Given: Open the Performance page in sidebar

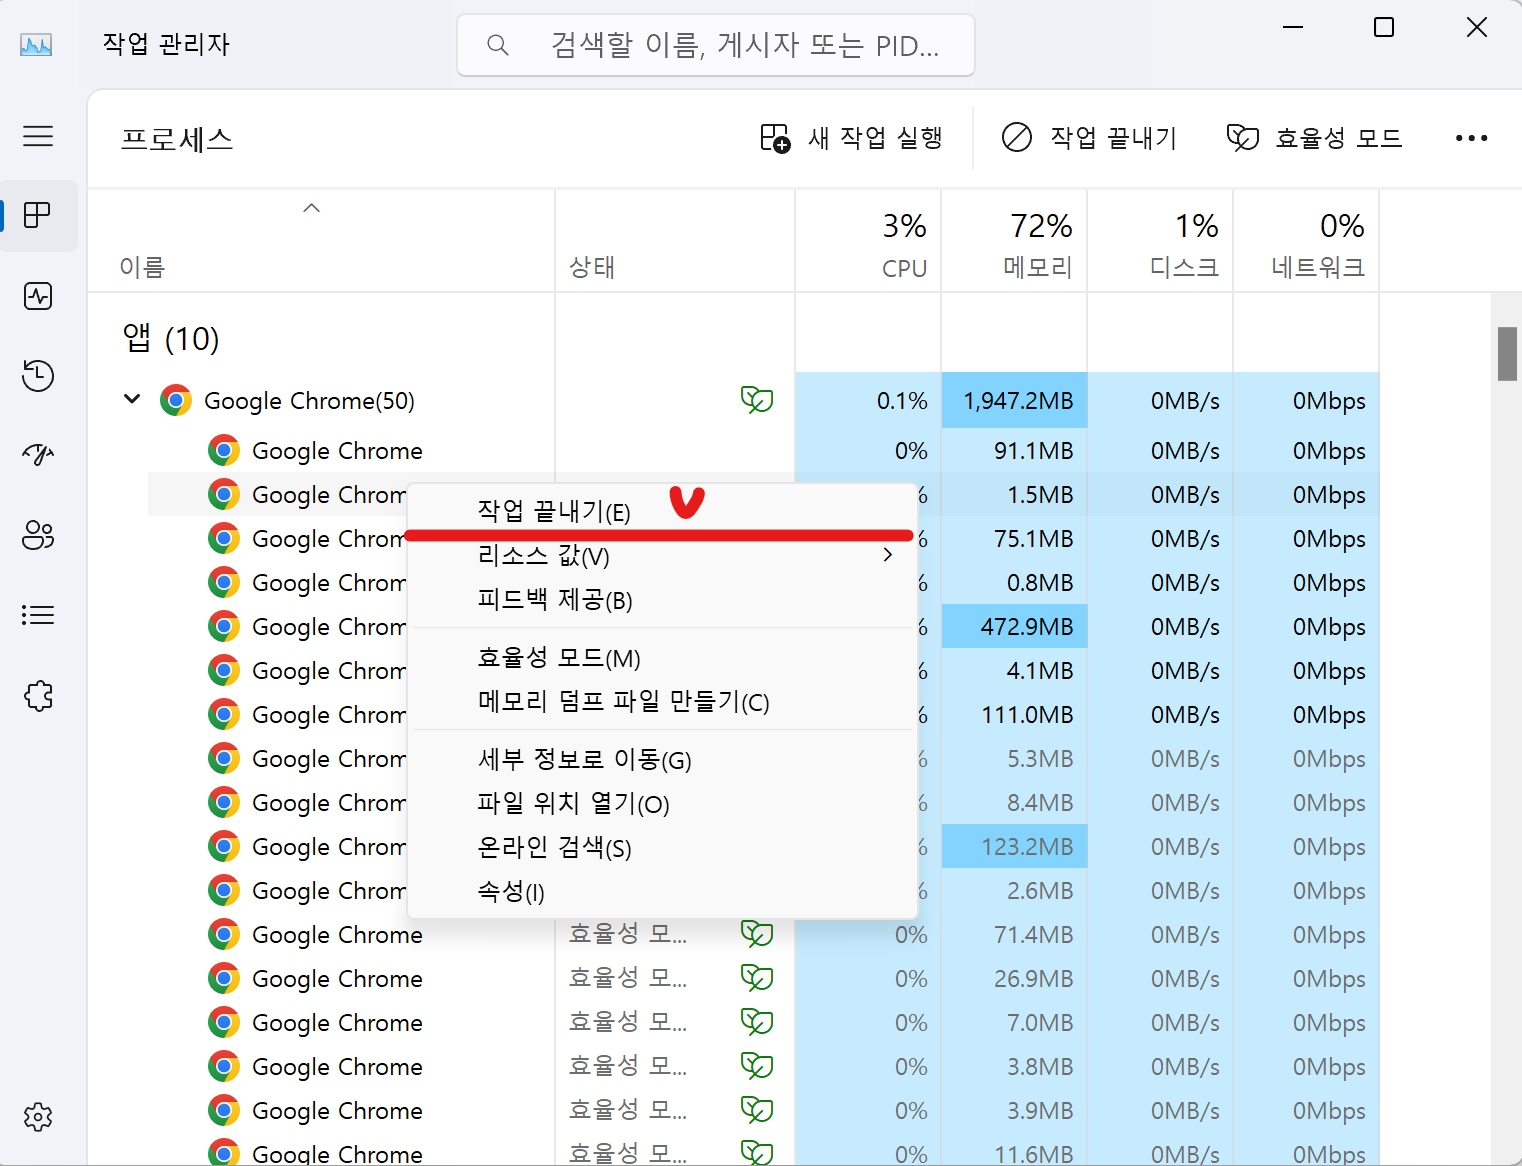Looking at the screenshot, I should (x=38, y=296).
